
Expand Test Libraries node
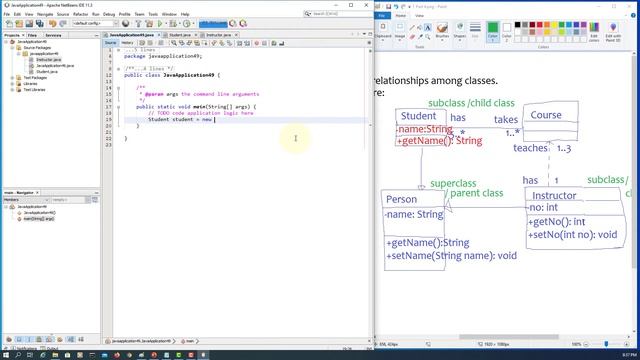tap(12, 90)
